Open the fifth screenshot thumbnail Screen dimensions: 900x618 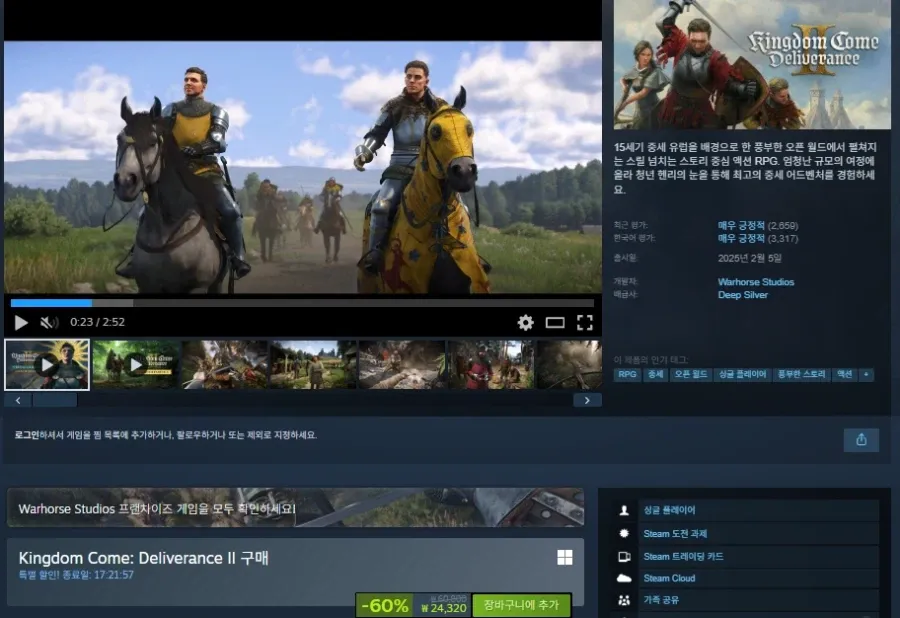(402, 364)
